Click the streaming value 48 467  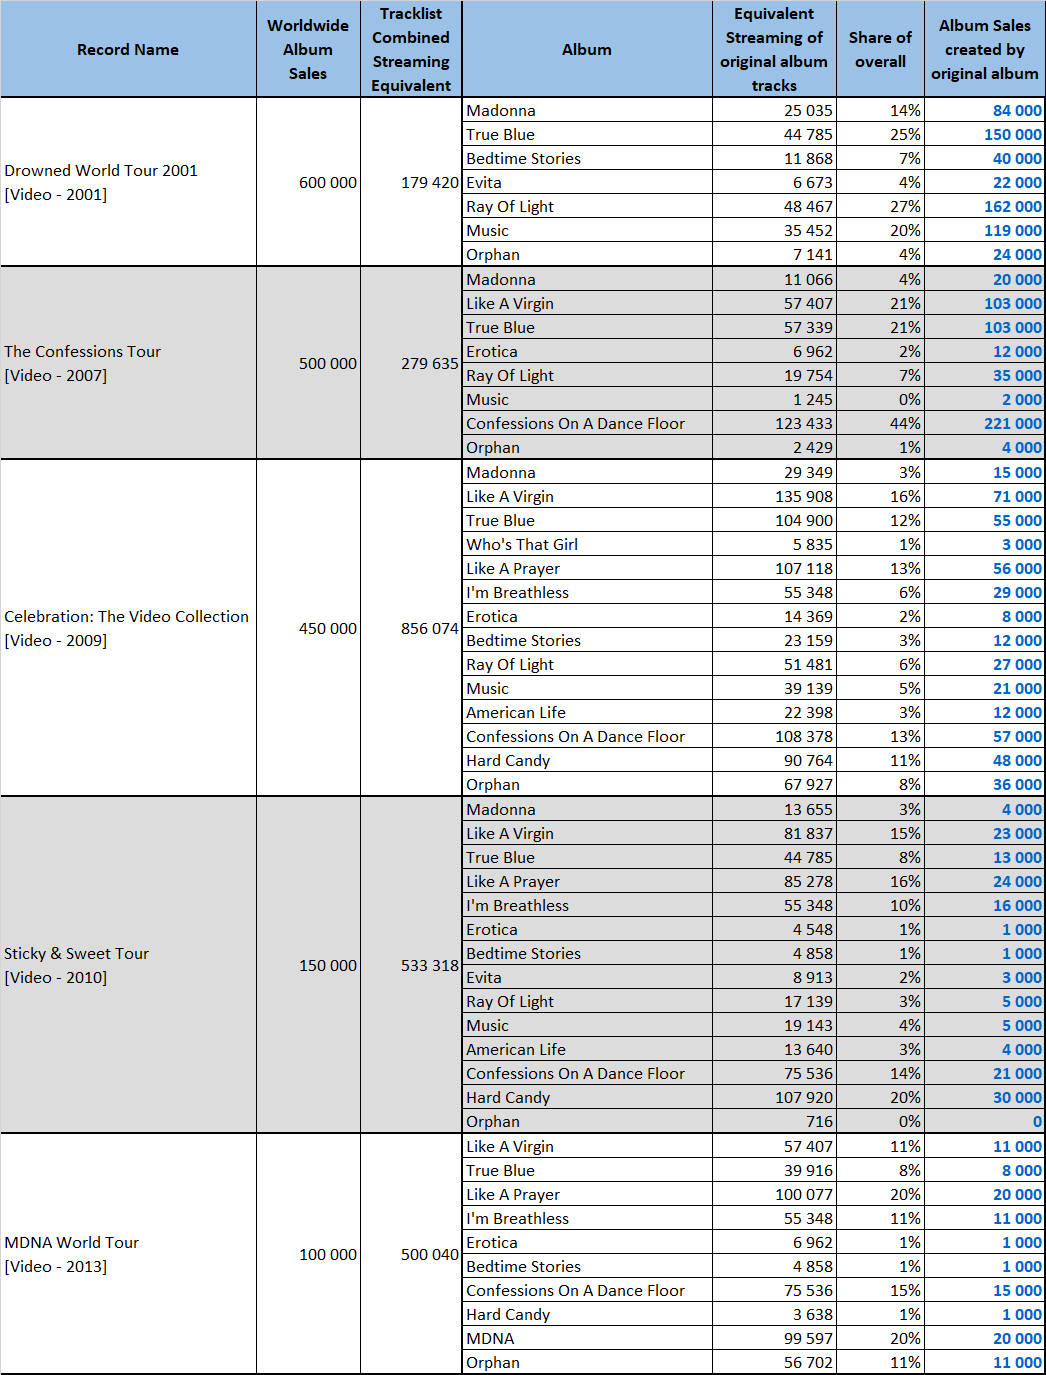coord(774,206)
